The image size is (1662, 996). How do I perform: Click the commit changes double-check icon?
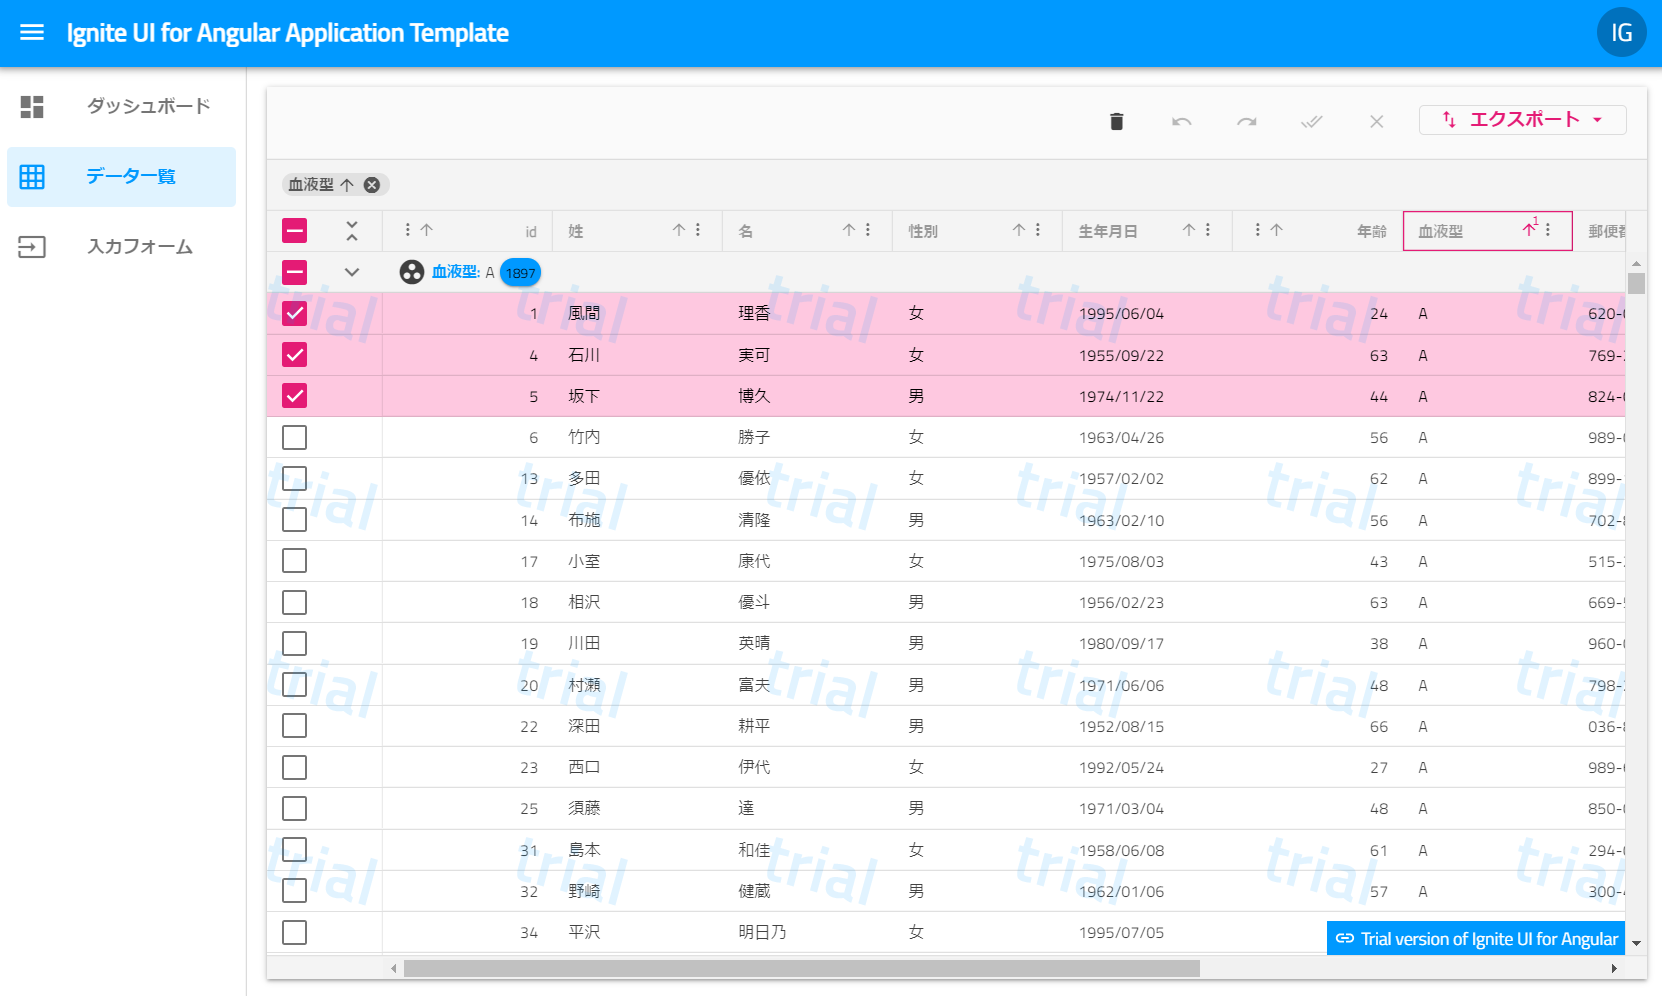pyautogui.click(x=1311, y=121)
